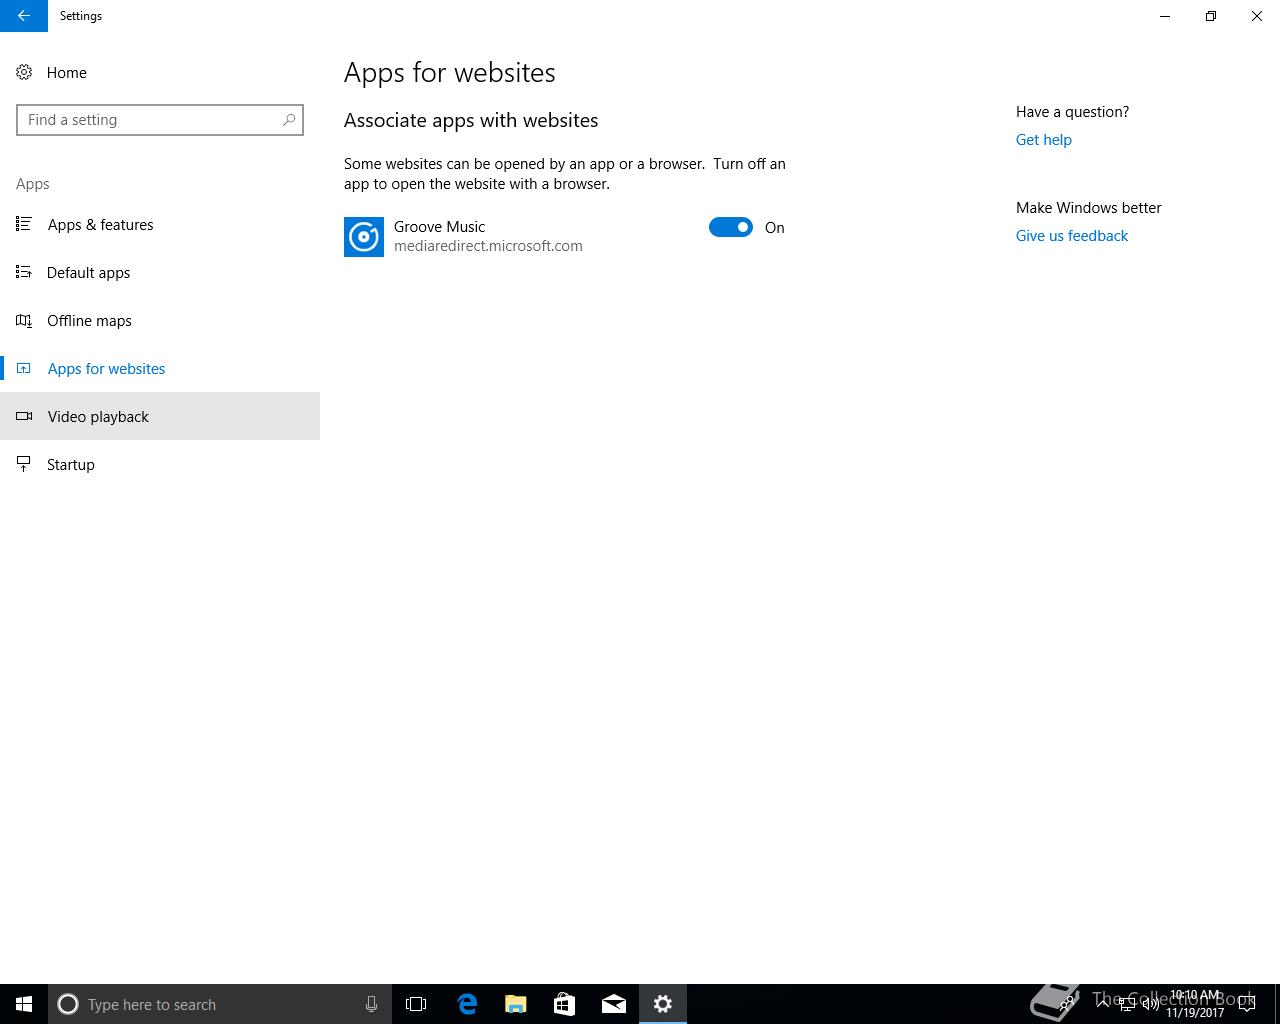Screen dimensions: 1280x1024
Task: Open Task View from taskbar
Action: point(416,1004)
